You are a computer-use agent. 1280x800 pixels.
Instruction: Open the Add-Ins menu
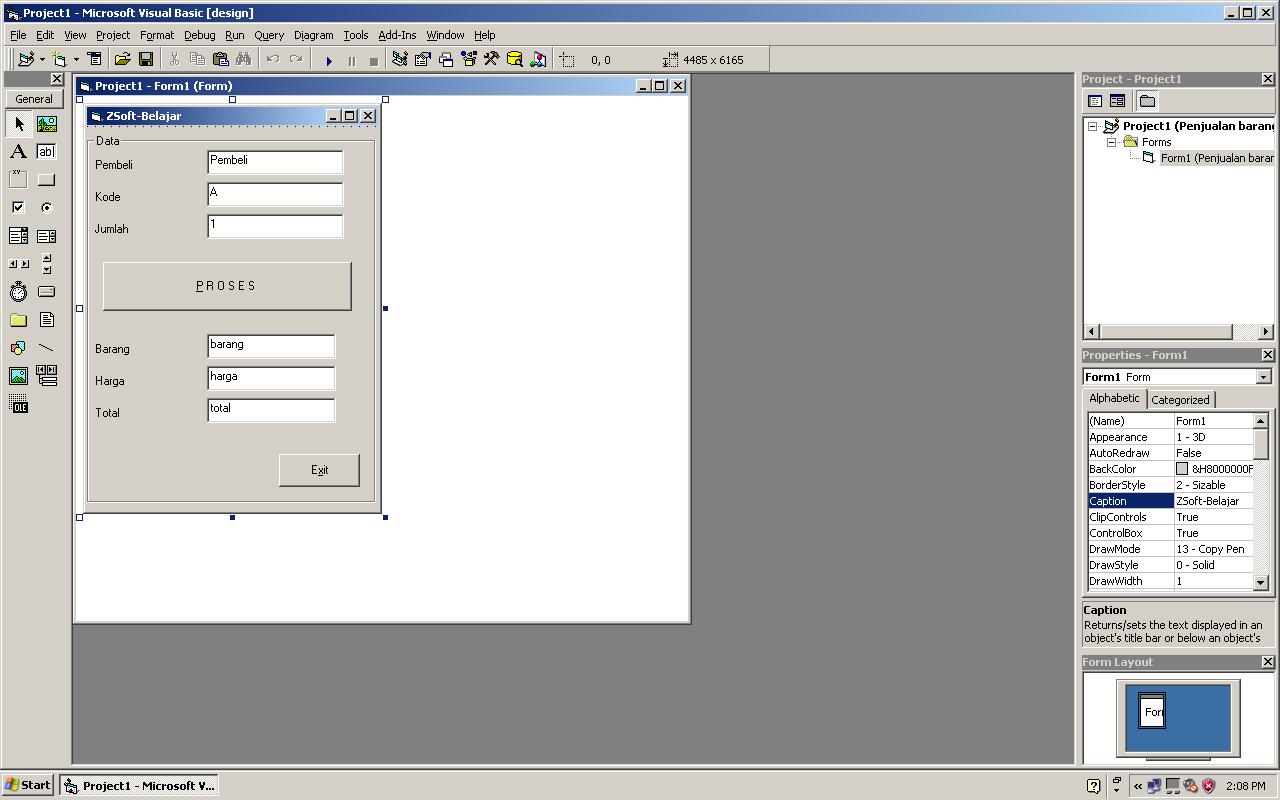click(x=397, y=35)
